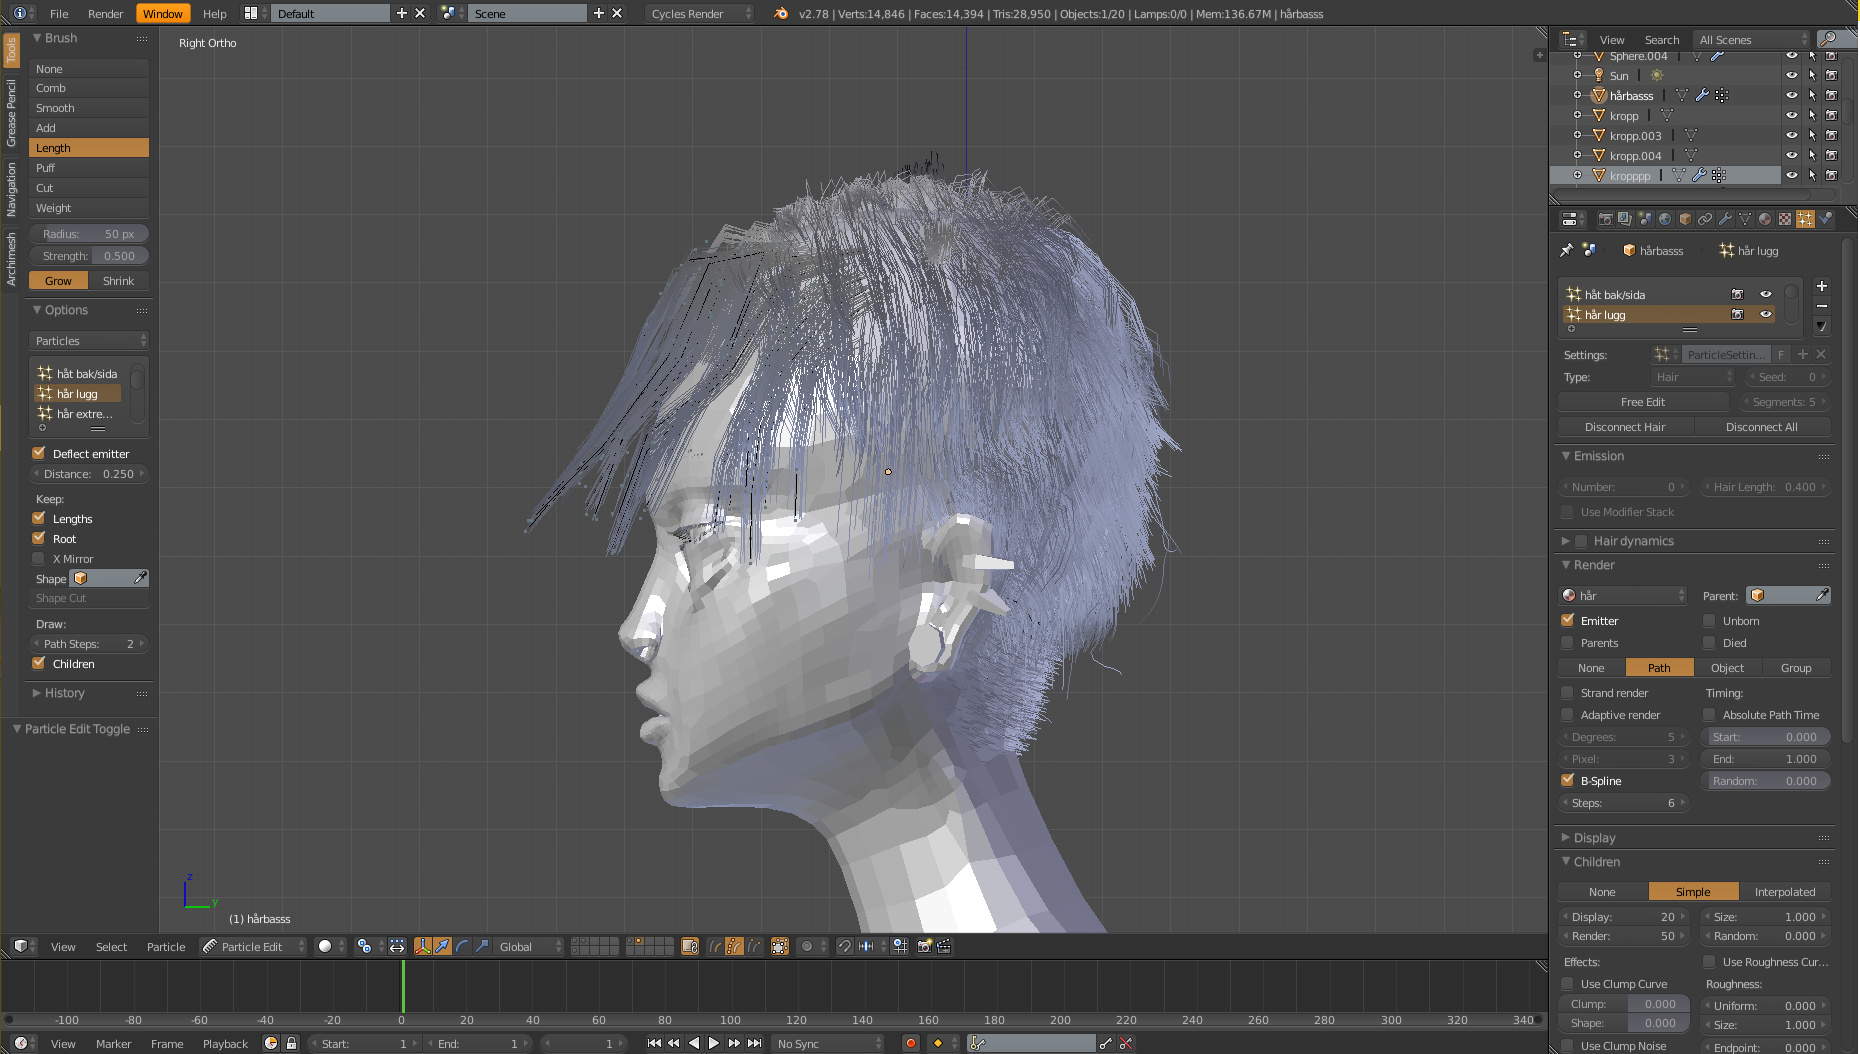The height and width of the screenshot is (1054, 1860).
Task: Collapse the Brush panel
Action: click(38, 38)
